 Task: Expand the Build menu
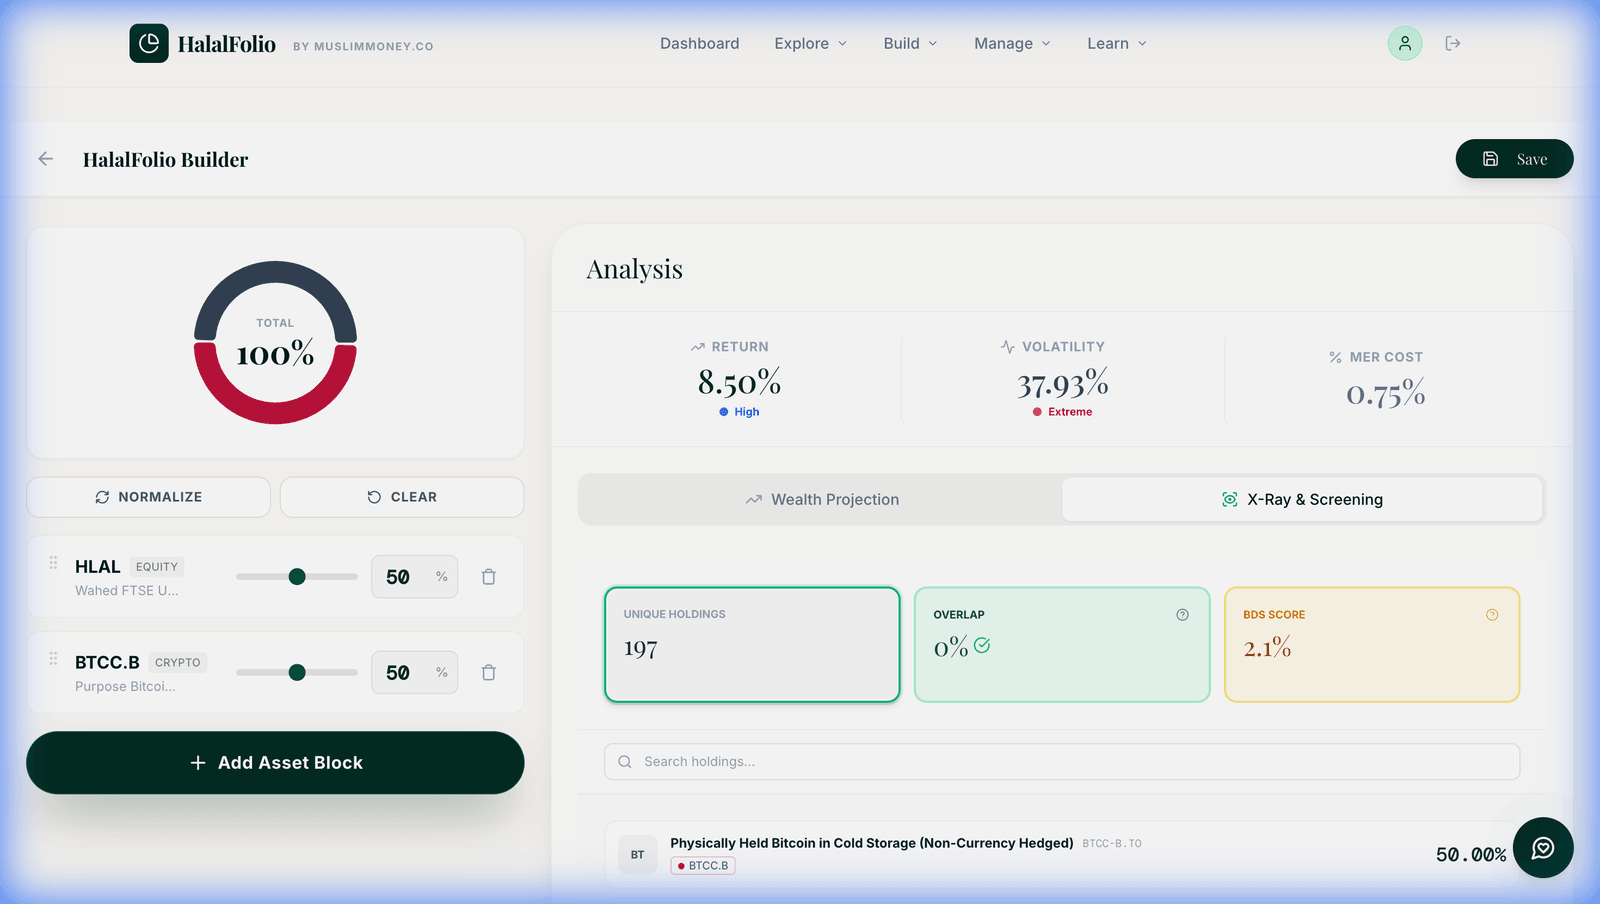pyautogui.click(x=911, y=43)
